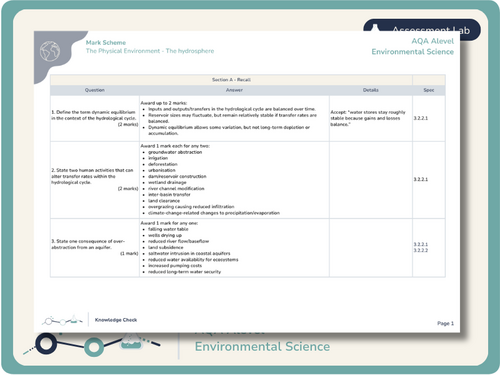Click the 'inter-basin transfer' bullet

[169, 194]
